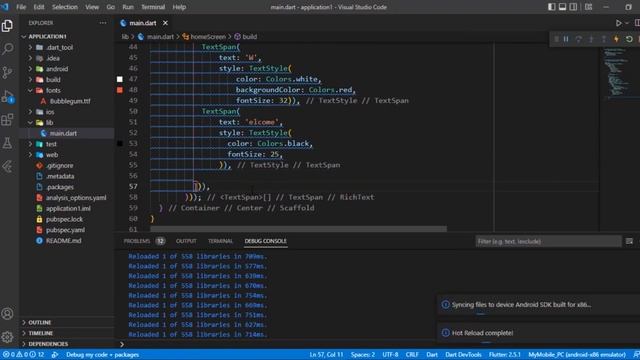Click the Run play button in editor title

(x=619, y=23)
